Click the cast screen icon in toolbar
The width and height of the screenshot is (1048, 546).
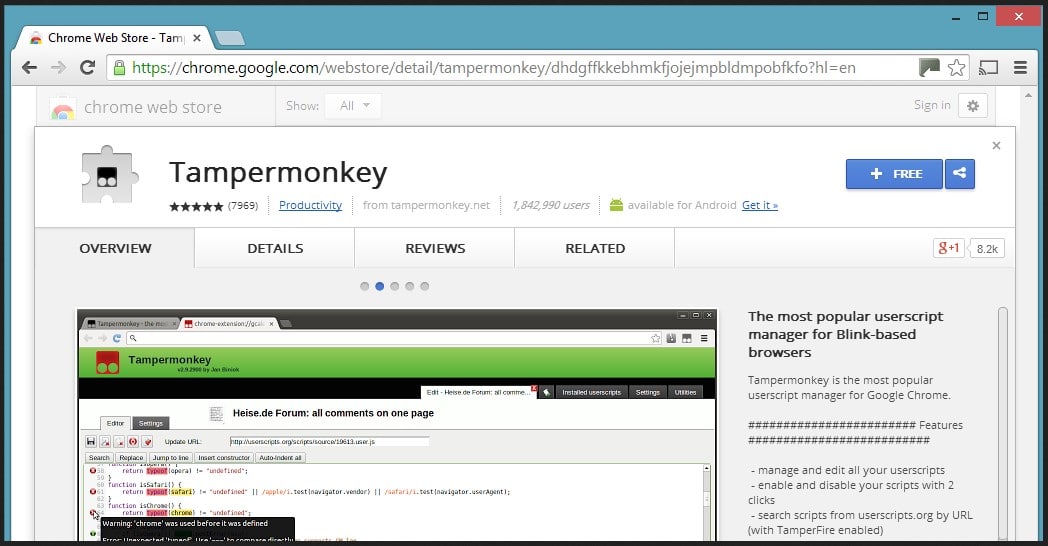coord(989,68)
